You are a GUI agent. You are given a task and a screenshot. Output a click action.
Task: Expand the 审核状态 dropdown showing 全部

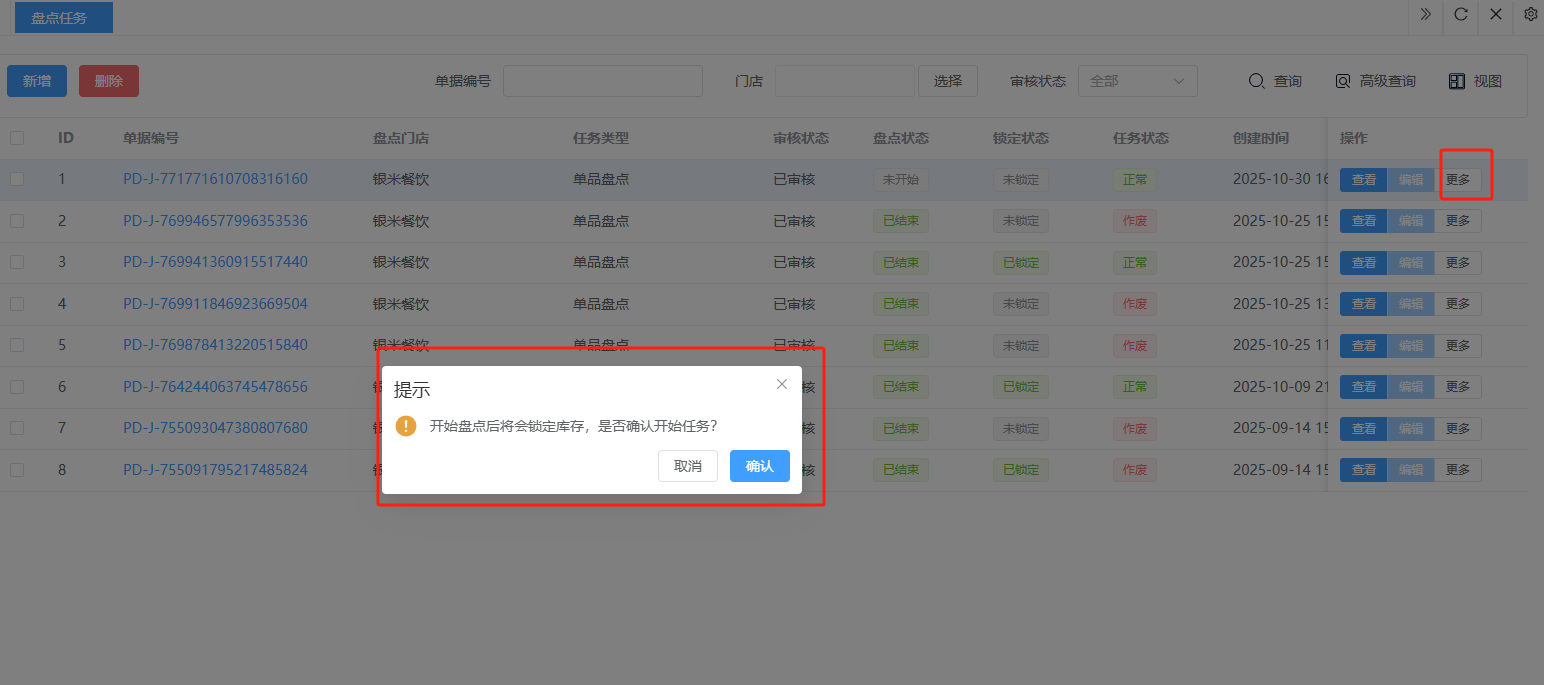[x=1137, y=81]
